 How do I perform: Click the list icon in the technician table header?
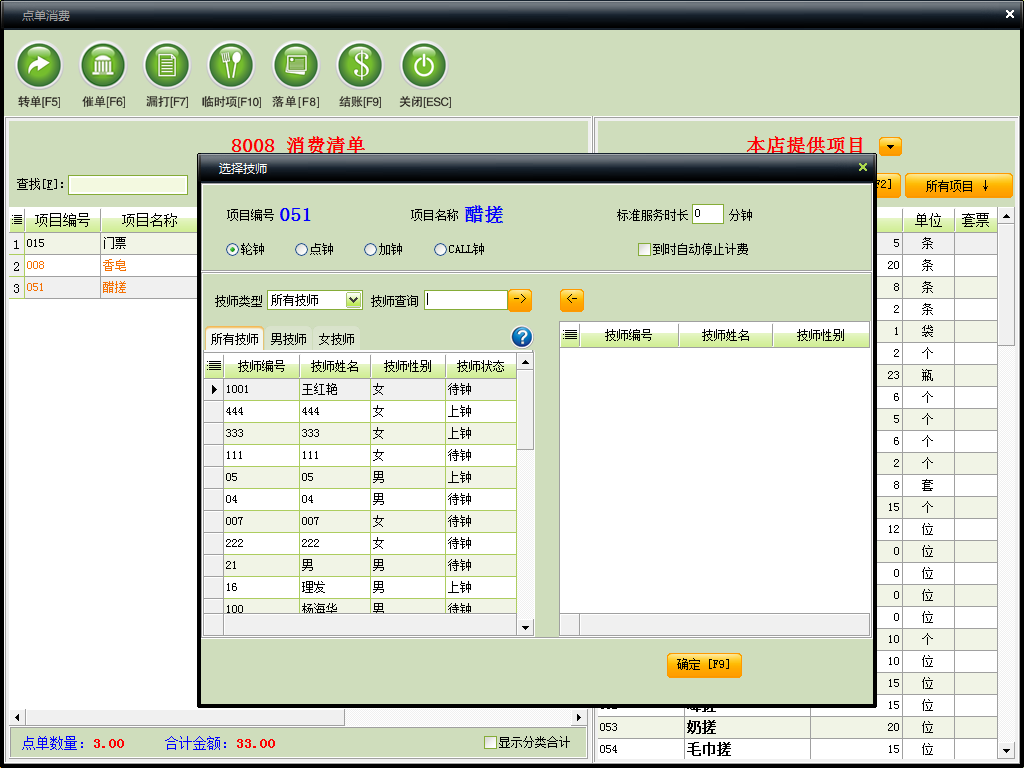[214, 366]
